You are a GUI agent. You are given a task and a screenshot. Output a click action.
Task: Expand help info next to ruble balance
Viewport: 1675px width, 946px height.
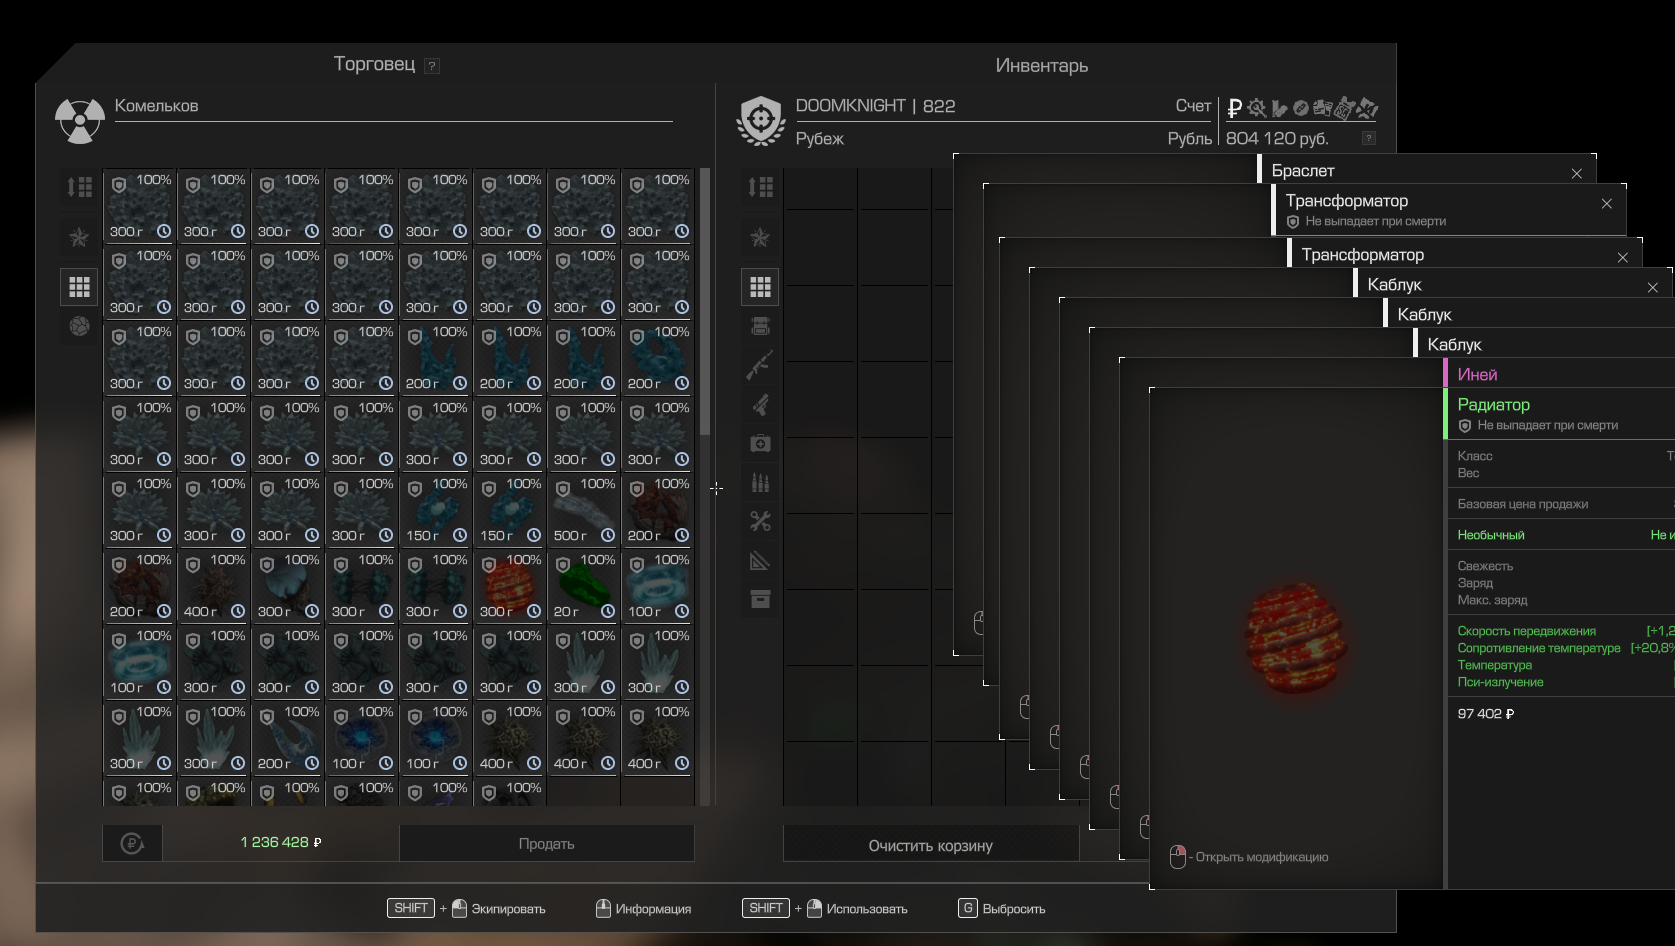(x=1369, y=138)
